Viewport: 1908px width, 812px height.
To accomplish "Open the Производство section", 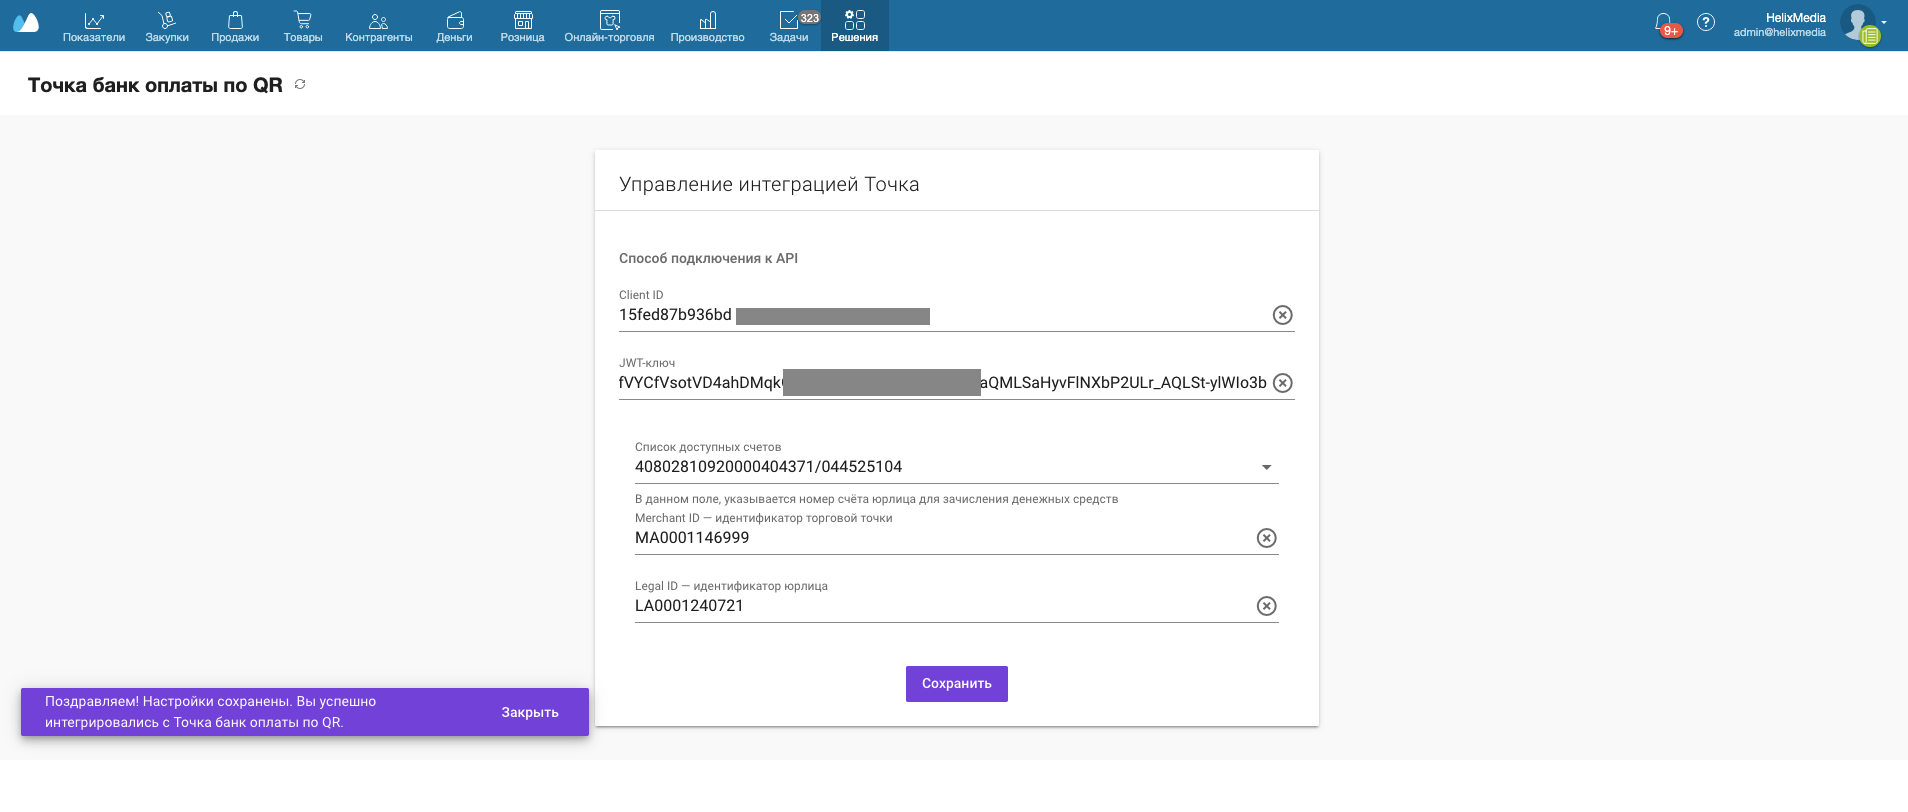I will click(x=708, y=26).
